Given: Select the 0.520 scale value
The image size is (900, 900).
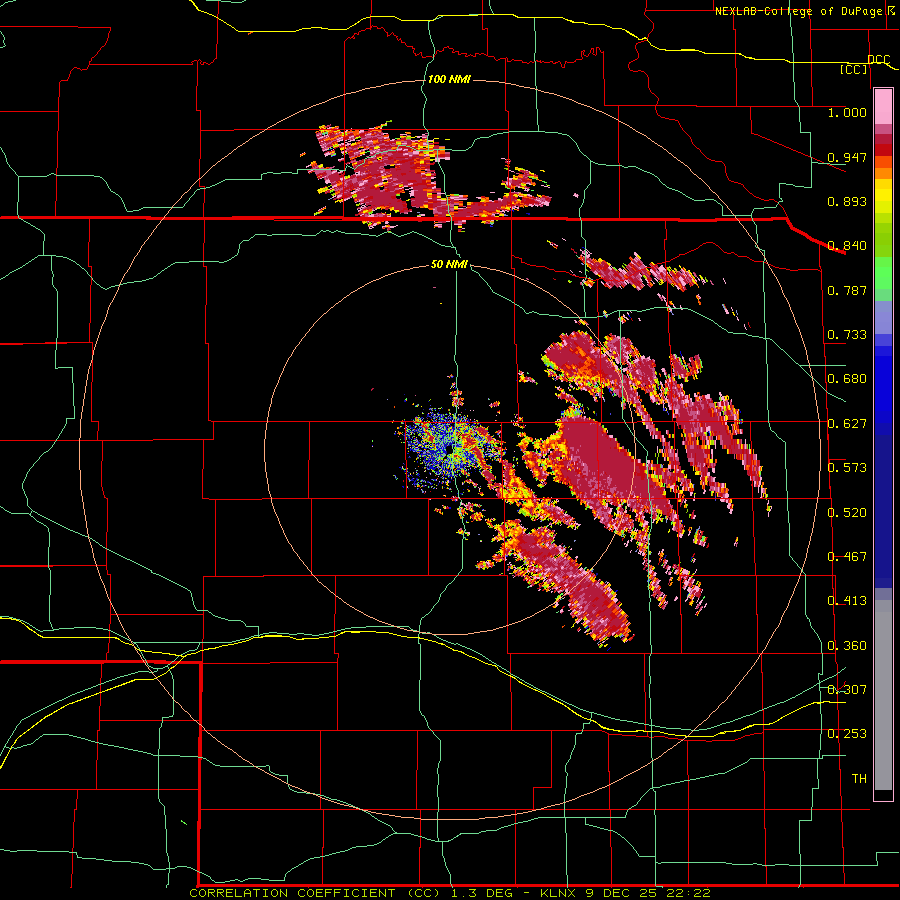Looking at the screenshot, I should pos(847,513).
